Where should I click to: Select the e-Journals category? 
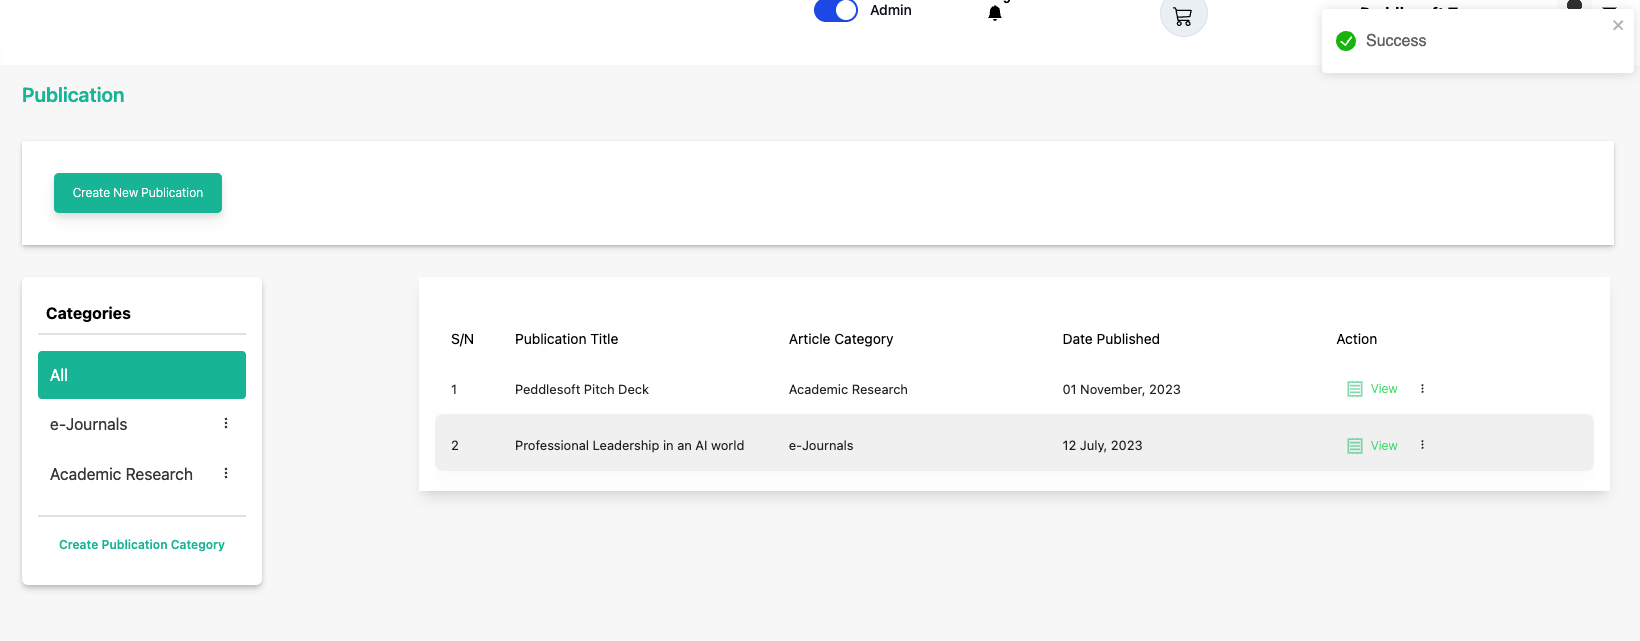[89, 424]
